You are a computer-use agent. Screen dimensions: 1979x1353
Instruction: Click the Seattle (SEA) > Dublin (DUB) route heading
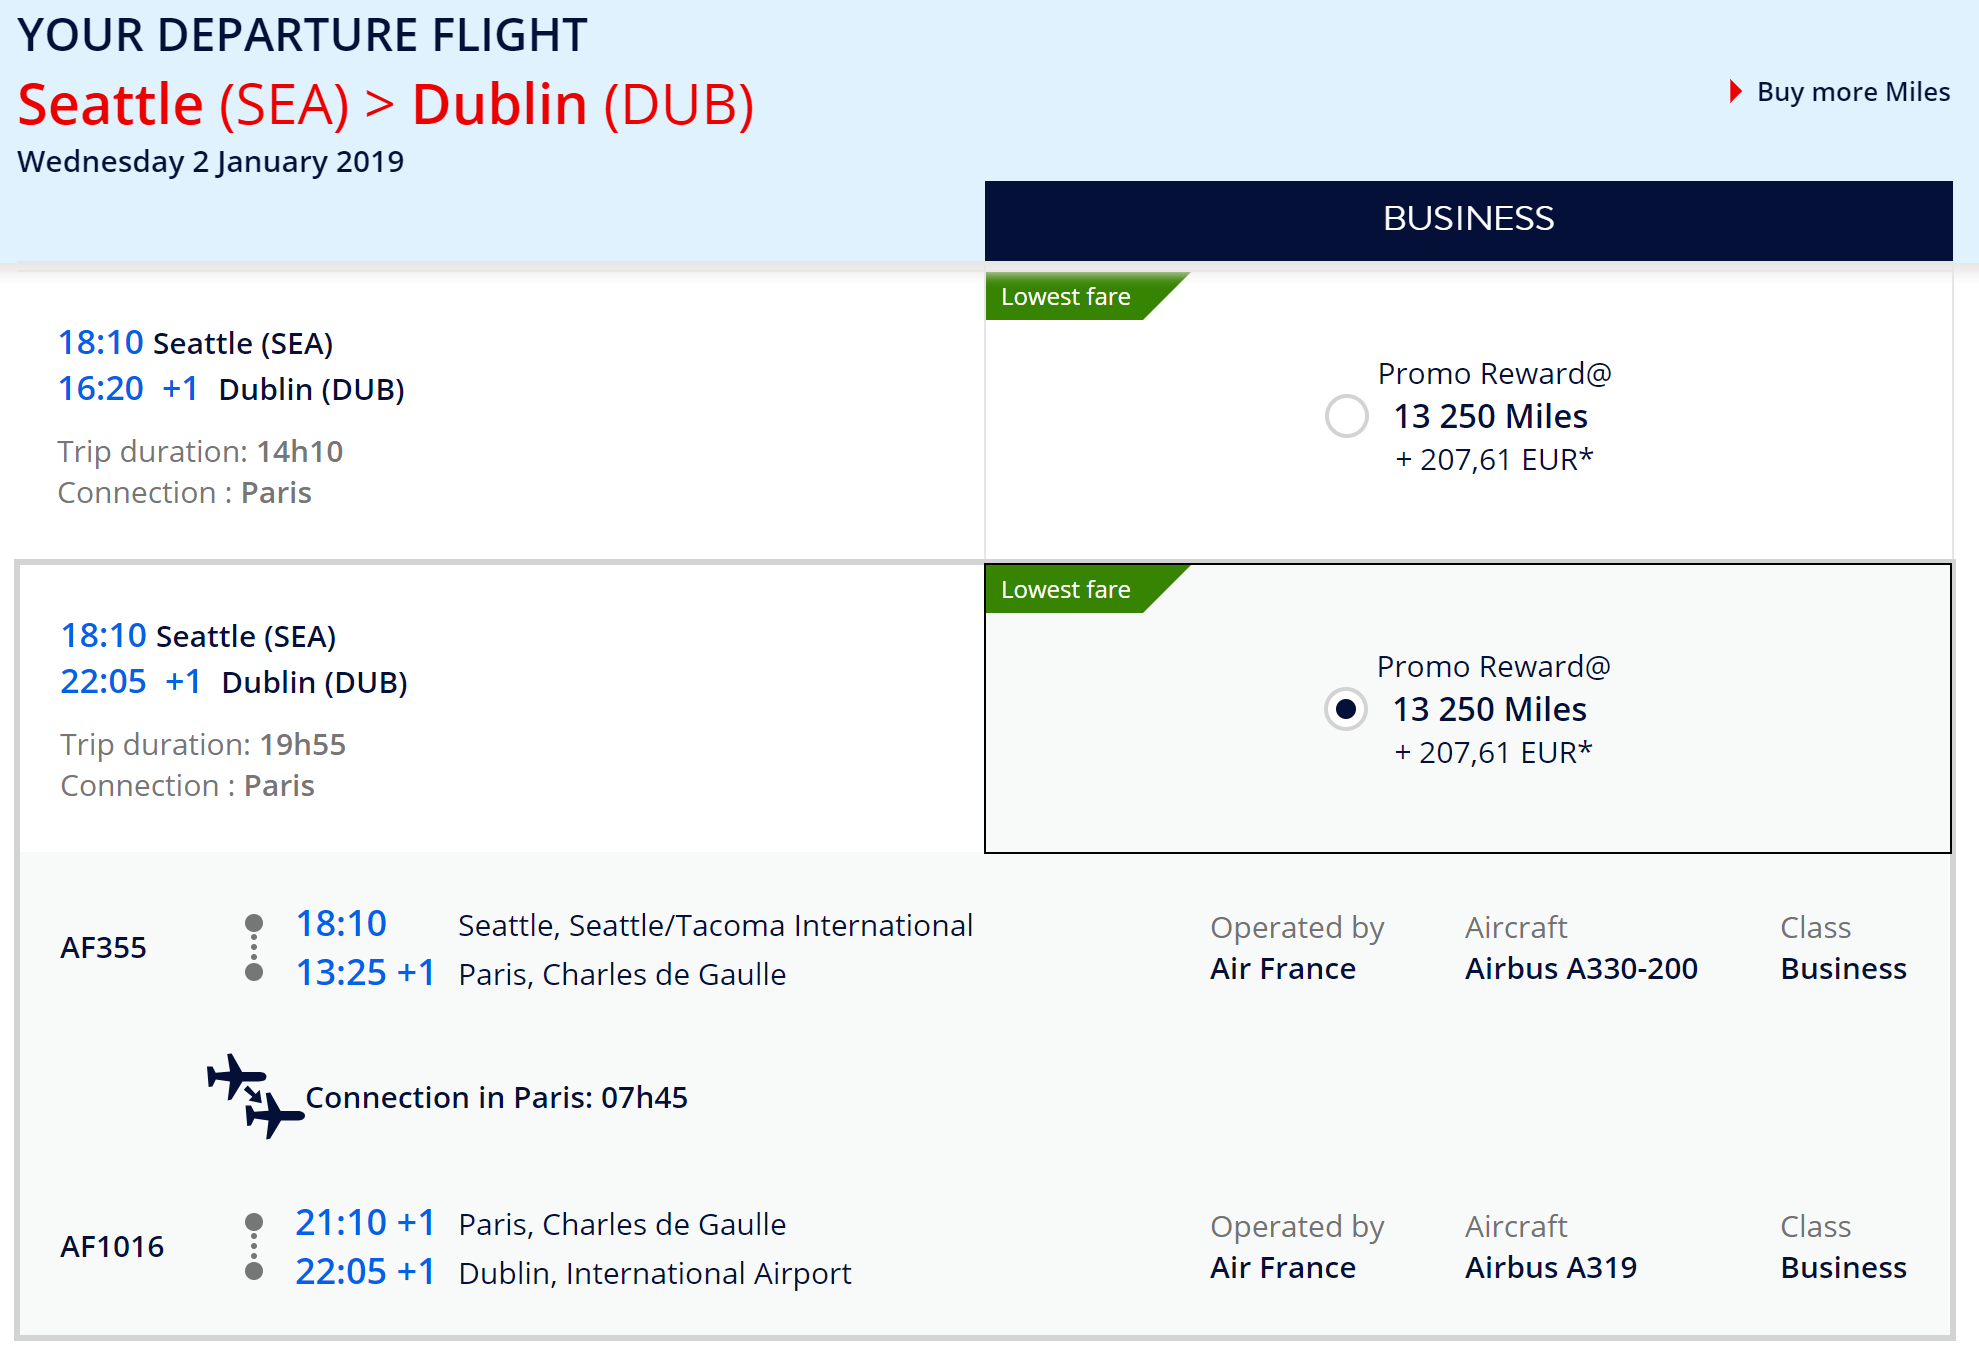pos(386,104)
